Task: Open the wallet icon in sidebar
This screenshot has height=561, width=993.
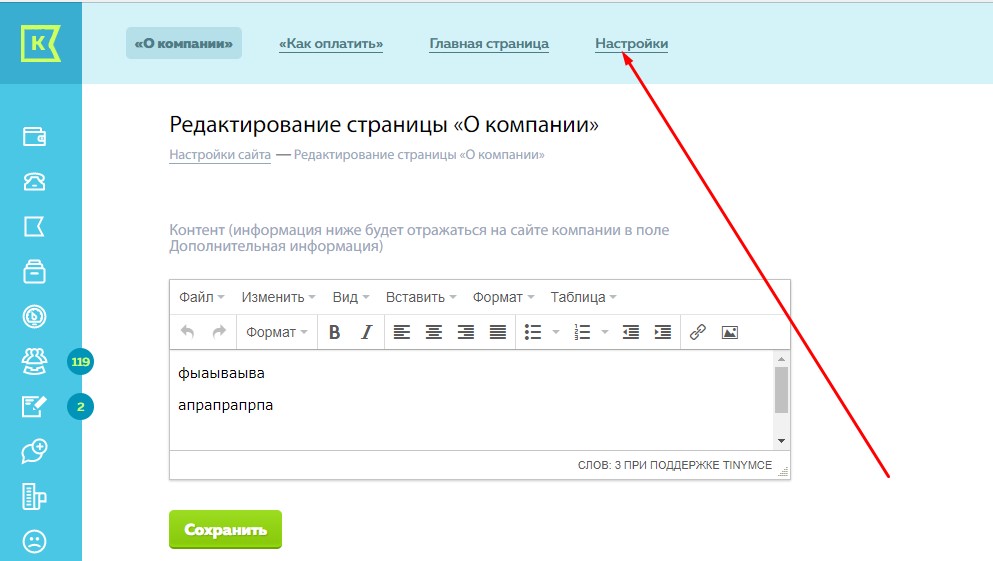Action: click(x=34, y=136)
